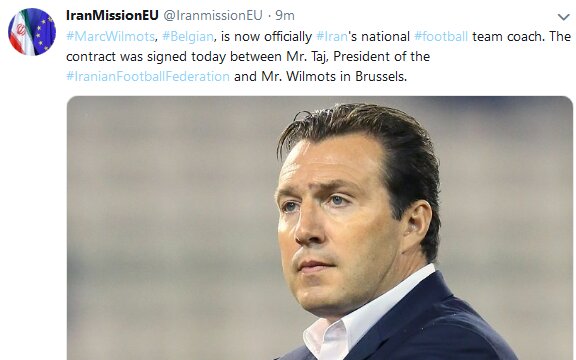Viewport: 576px width, 360px height.
Task: Open the IranMissionEU display name
Action: [x=112, y=15]
